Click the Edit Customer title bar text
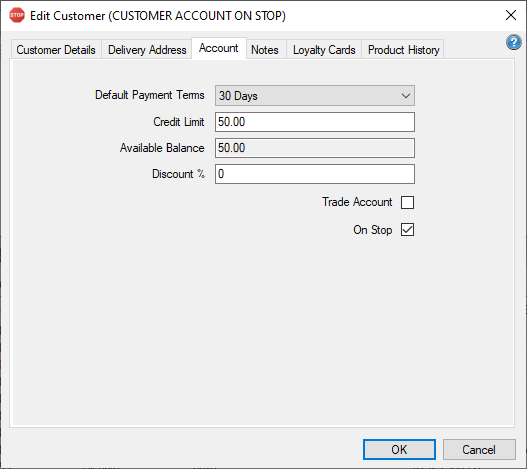Screen dimensions: 527x469 pyautogui.click(x=158, y=16)
